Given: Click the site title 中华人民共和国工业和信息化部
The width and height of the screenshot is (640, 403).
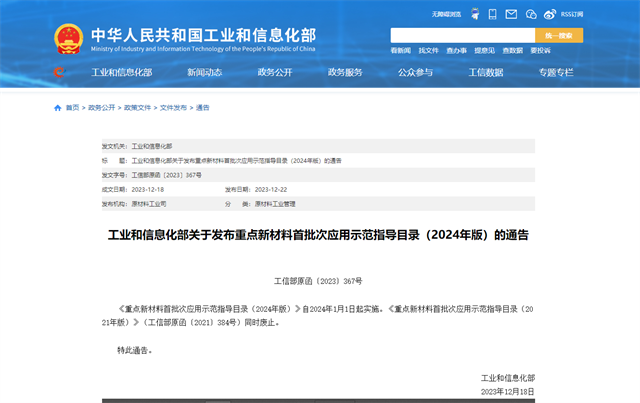Looking at the screenshot, I should 203,36.
